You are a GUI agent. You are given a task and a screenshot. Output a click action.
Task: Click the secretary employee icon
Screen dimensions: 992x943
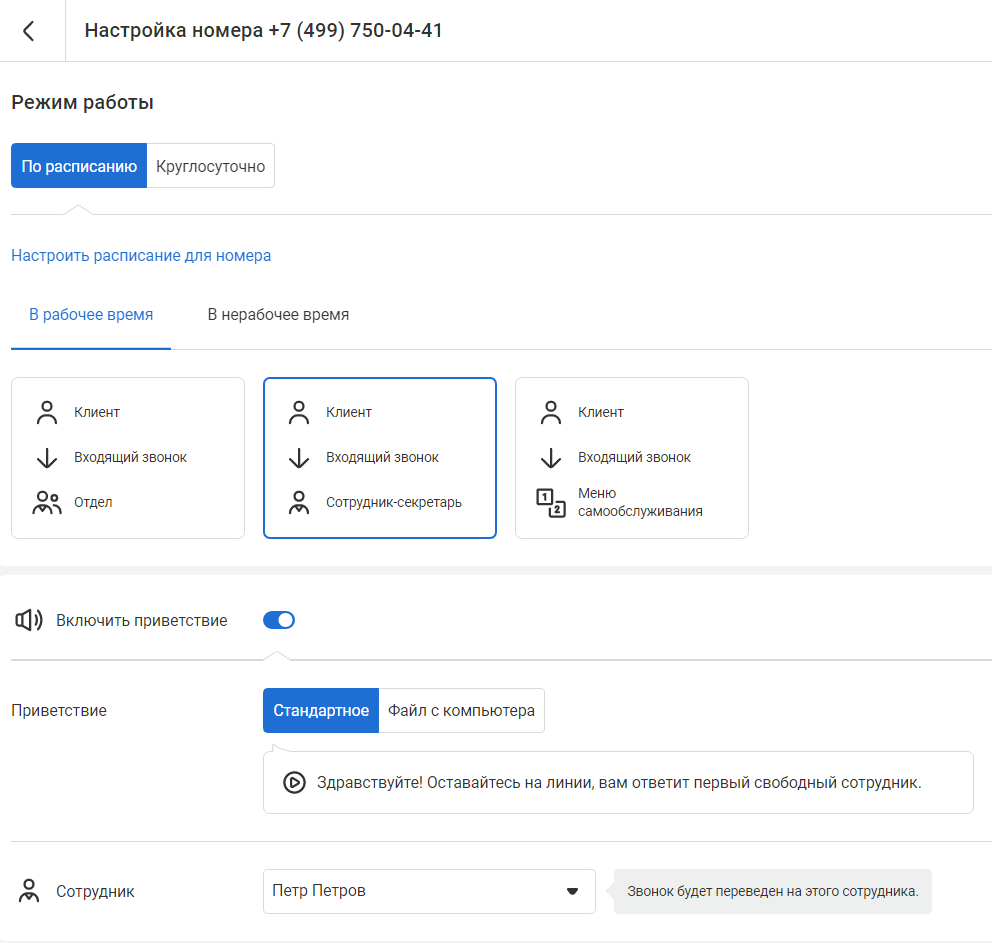click(x=298, y=503)
